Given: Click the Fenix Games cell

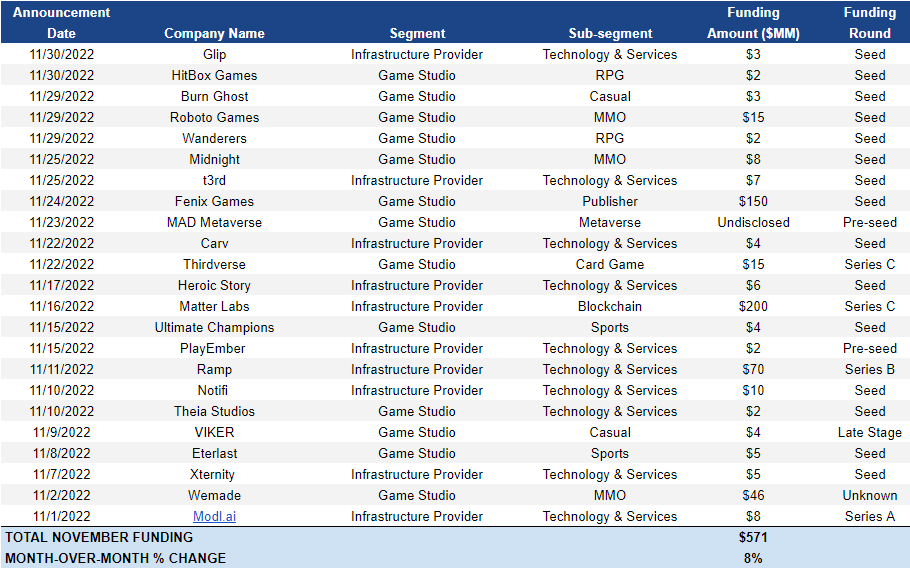Looking at the screenshot, I should 214,201.
